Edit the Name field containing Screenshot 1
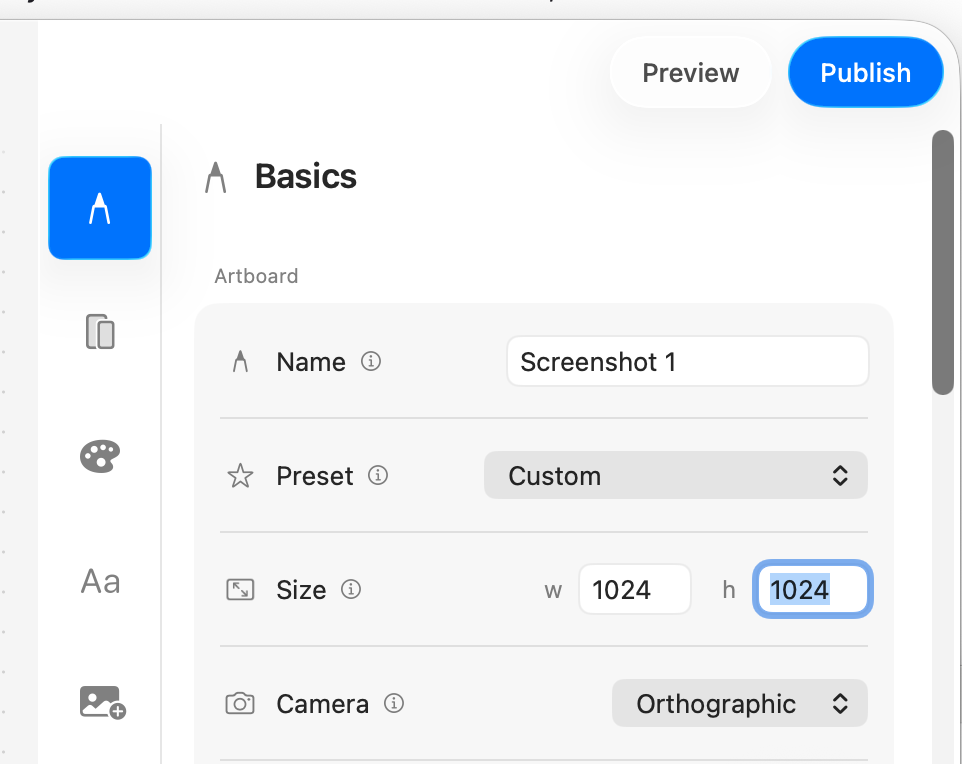 click(x=688, y=361)
